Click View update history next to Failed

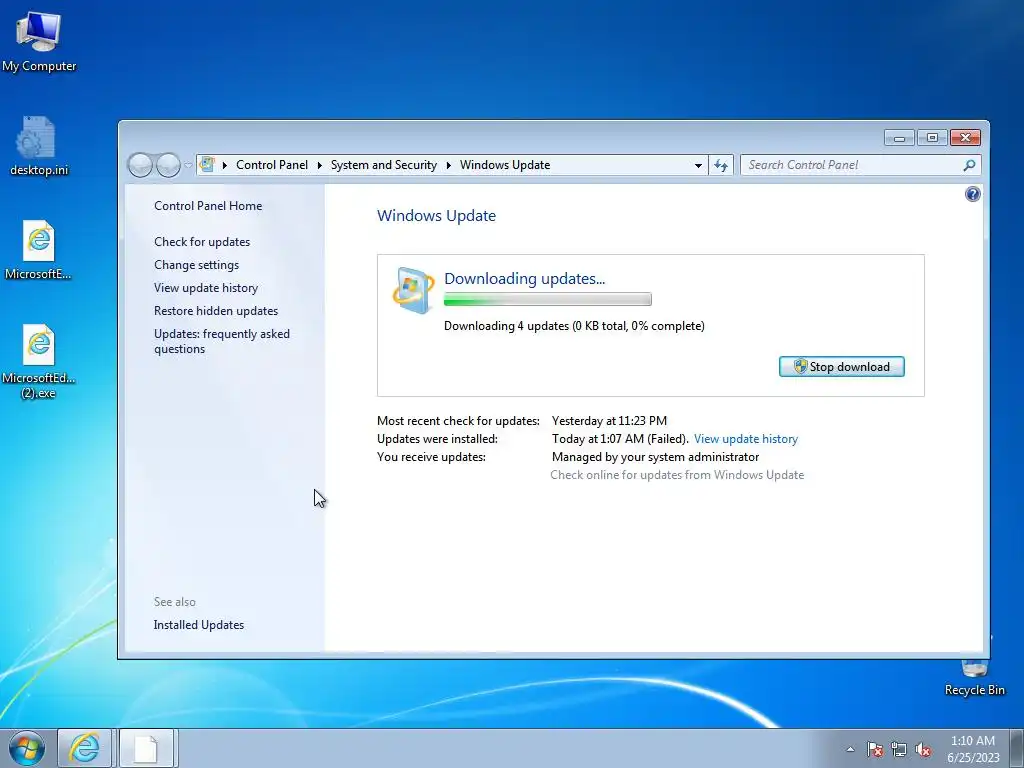tap(746, 439)
